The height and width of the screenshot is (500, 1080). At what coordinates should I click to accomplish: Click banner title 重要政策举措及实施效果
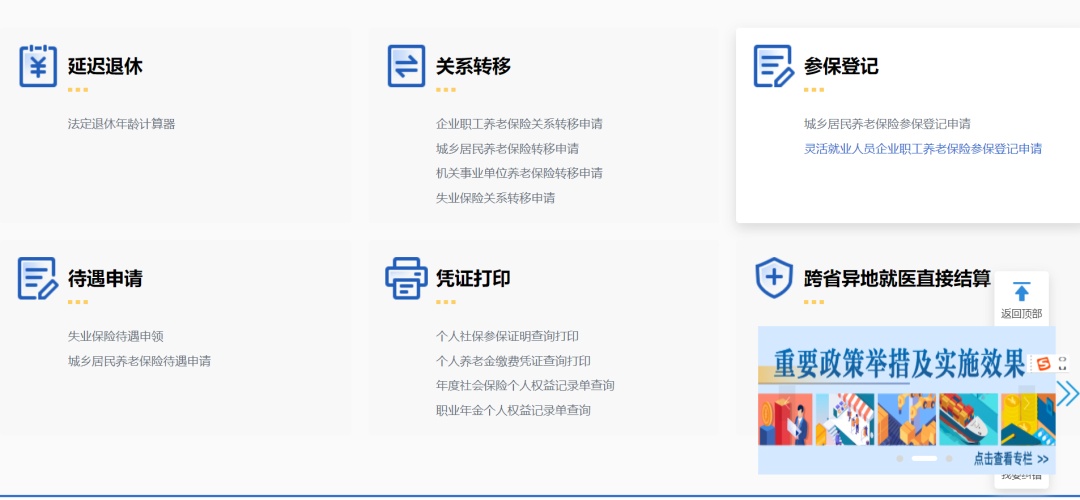pyautogui.click(x=899, y=364)
